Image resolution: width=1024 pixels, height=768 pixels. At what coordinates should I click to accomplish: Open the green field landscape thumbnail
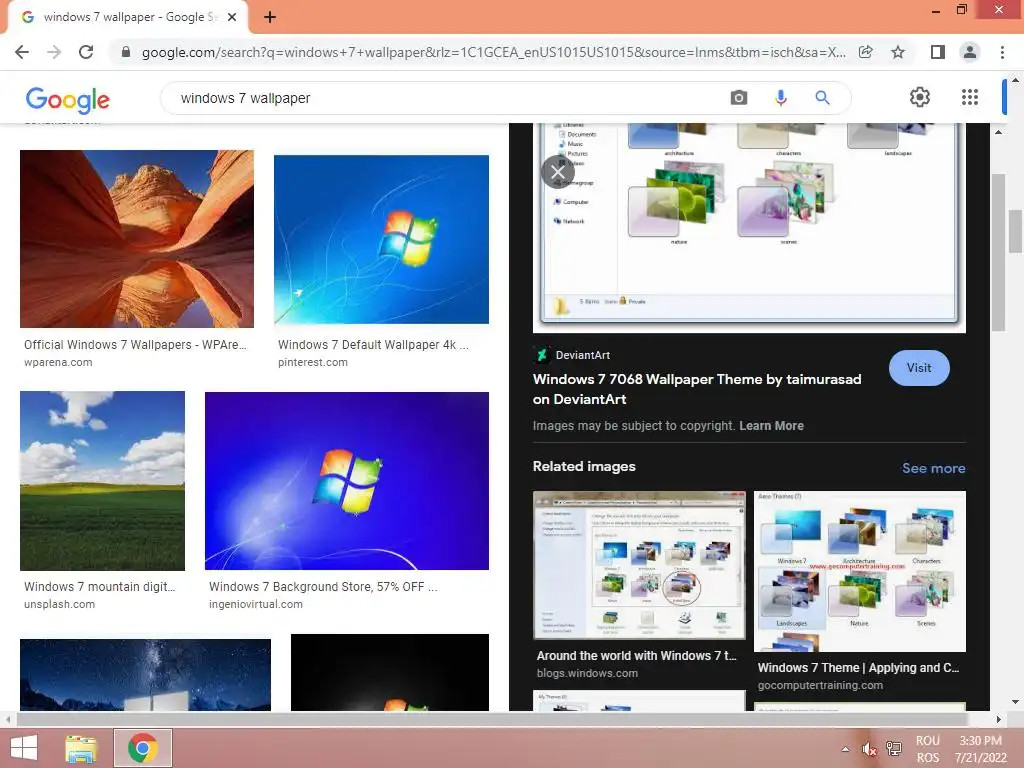(103, 481)
